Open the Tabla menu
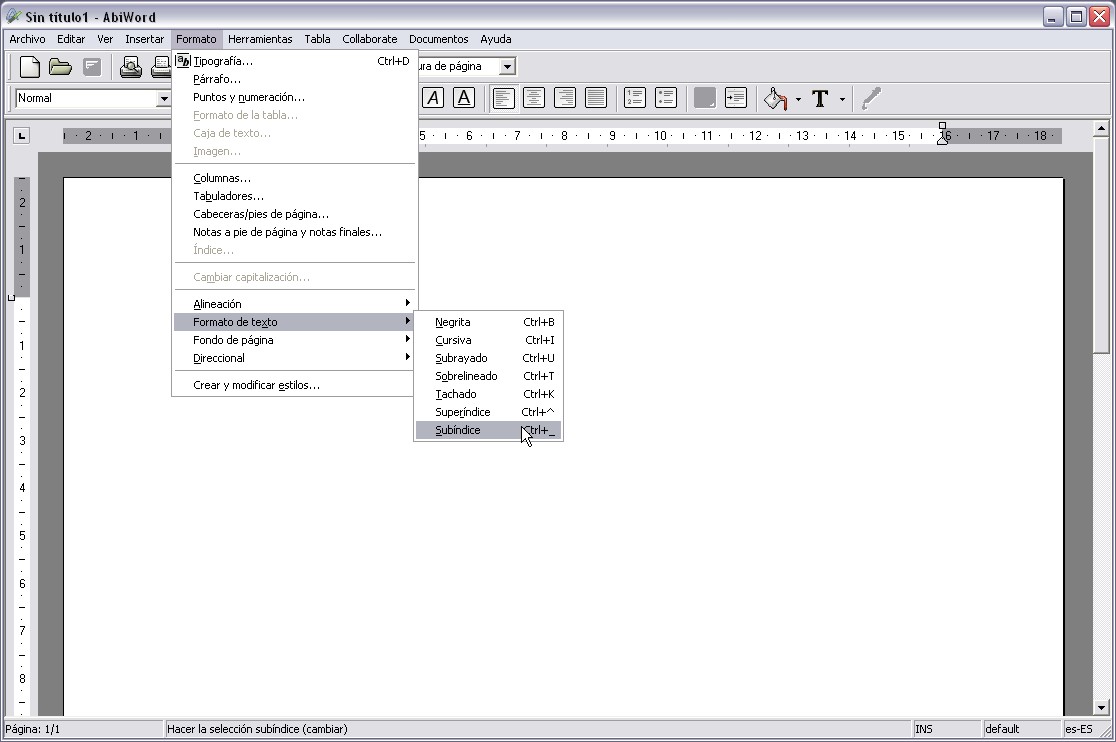The width and height of the screenshot is (1116, 742). pyautogui.click(x=317, y=39)
